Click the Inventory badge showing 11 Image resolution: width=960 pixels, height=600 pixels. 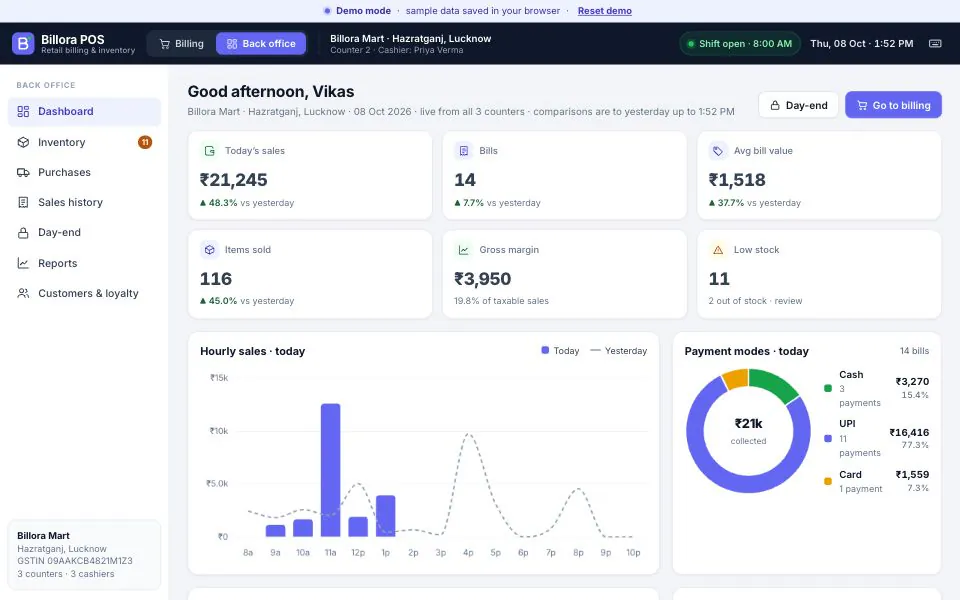[145, 142]
